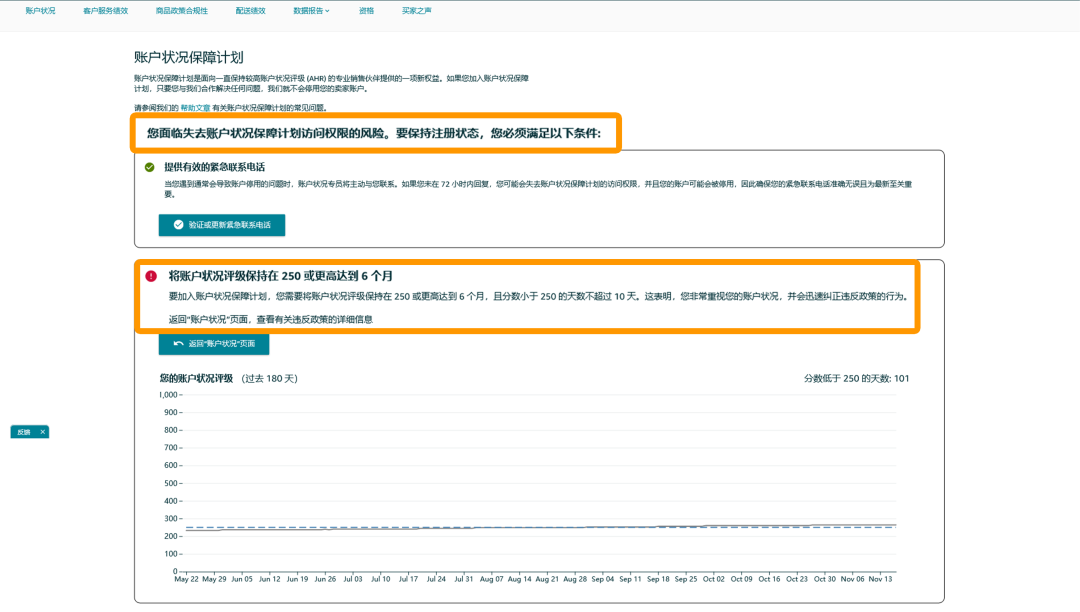Switch to the 客户服务绩效 tab

pos(106,11)
